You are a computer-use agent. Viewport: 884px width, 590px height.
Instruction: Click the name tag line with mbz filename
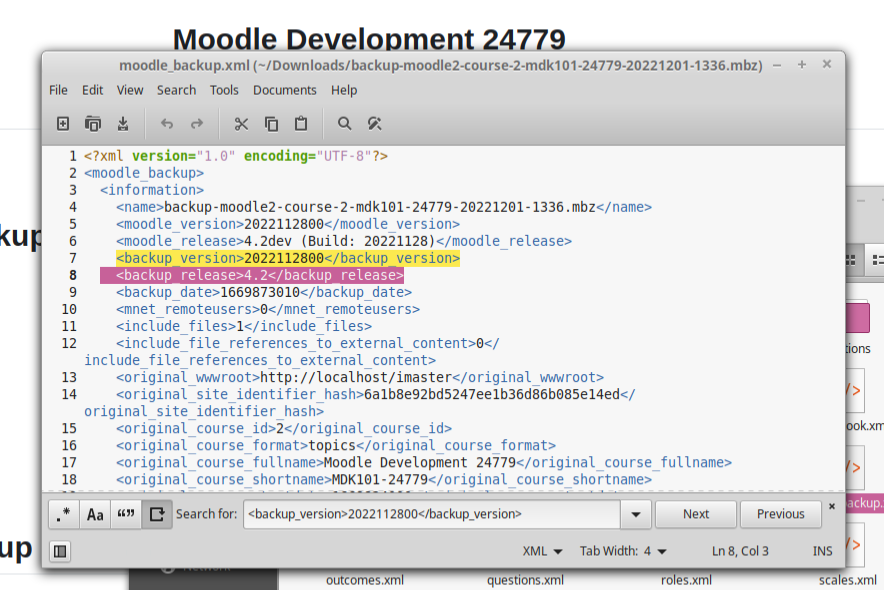coord(384,207)
